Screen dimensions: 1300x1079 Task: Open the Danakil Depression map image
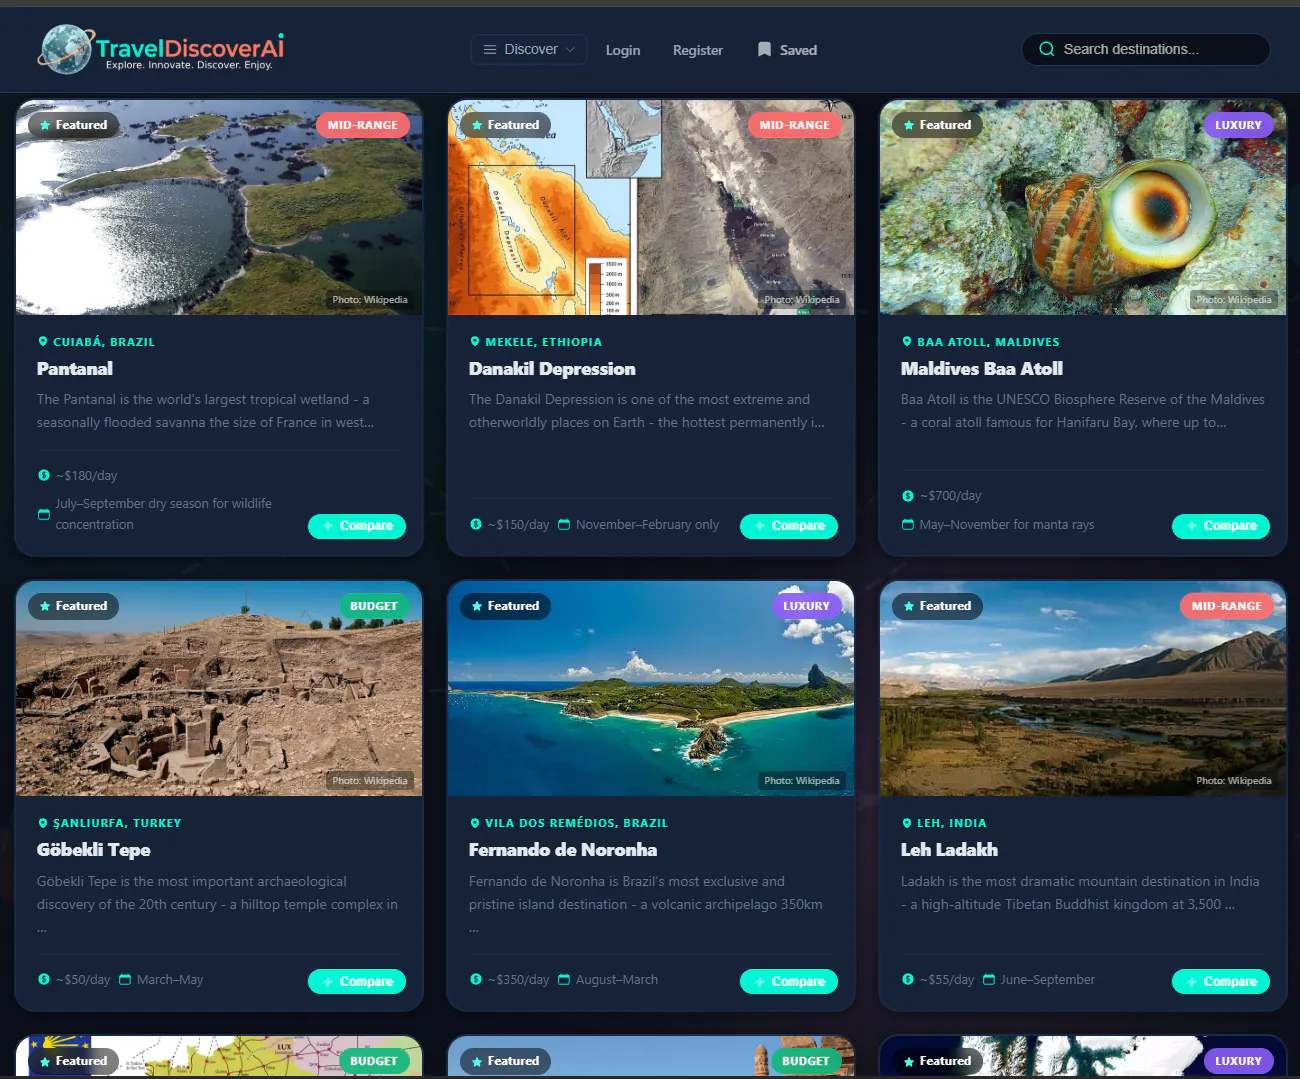(651, 207)
